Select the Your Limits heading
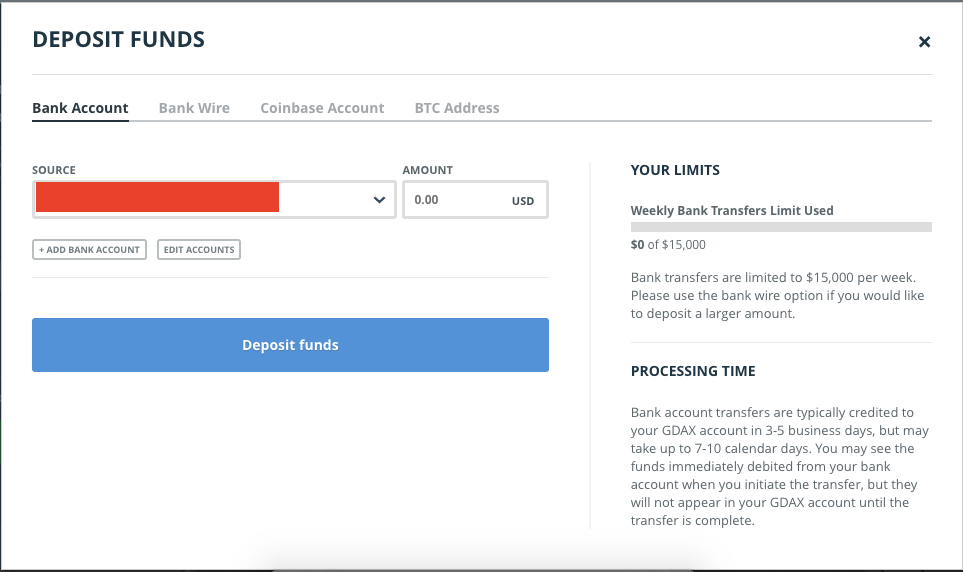This screenshot has width=963, height=572. point(675,170)
